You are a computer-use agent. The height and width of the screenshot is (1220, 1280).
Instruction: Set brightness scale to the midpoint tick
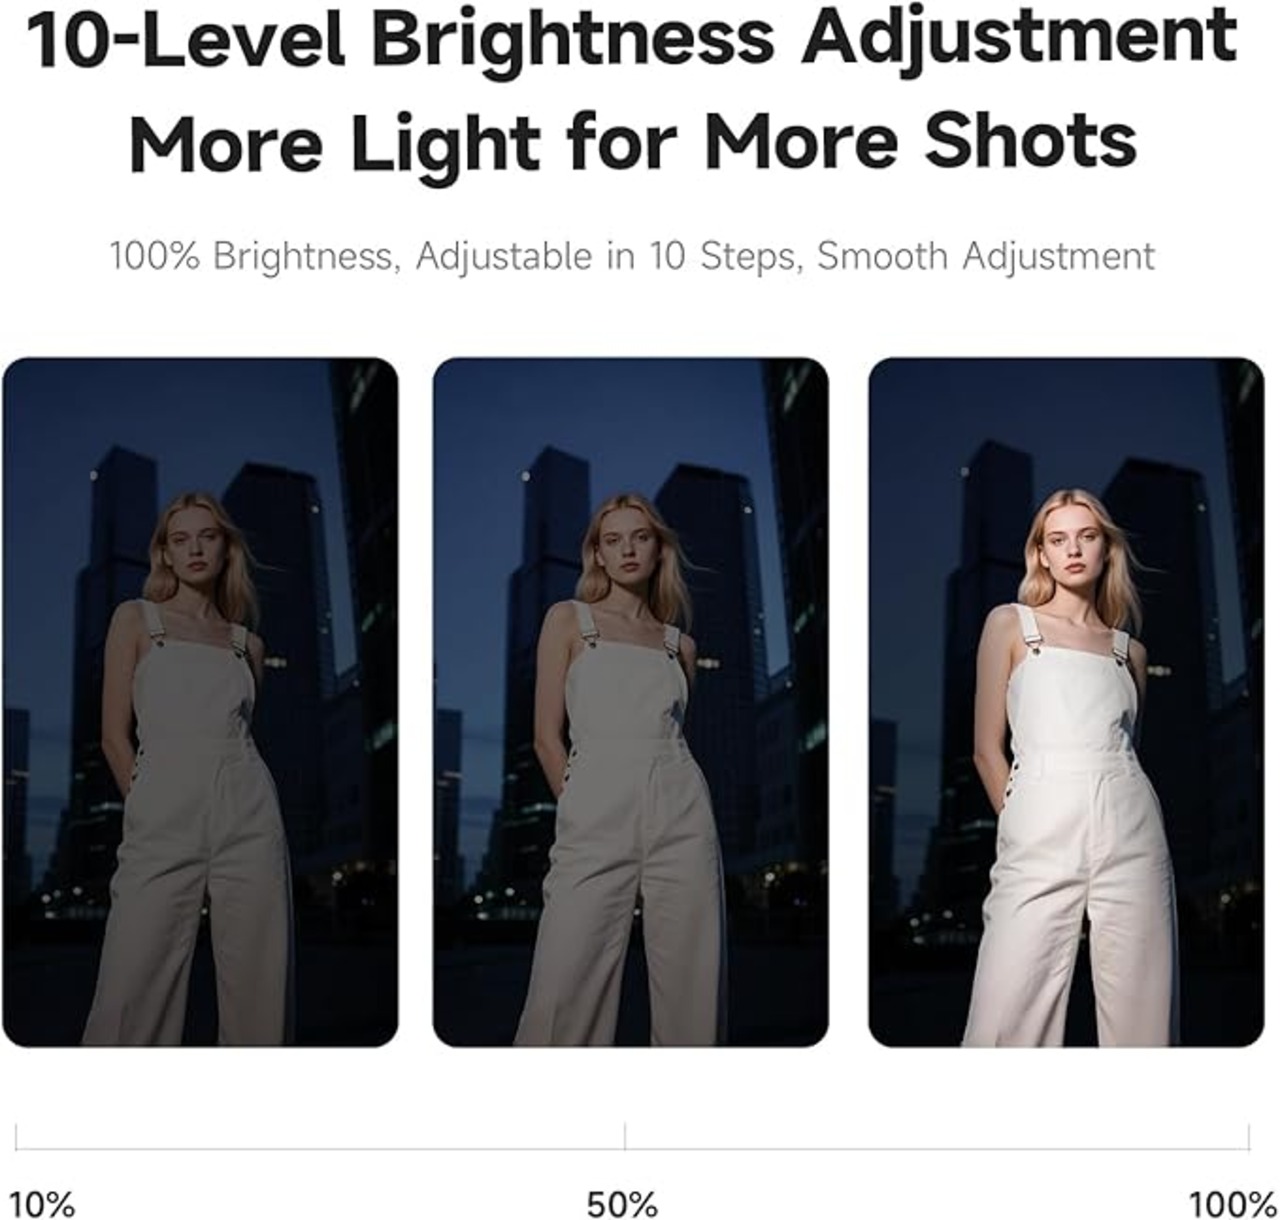625,1136
